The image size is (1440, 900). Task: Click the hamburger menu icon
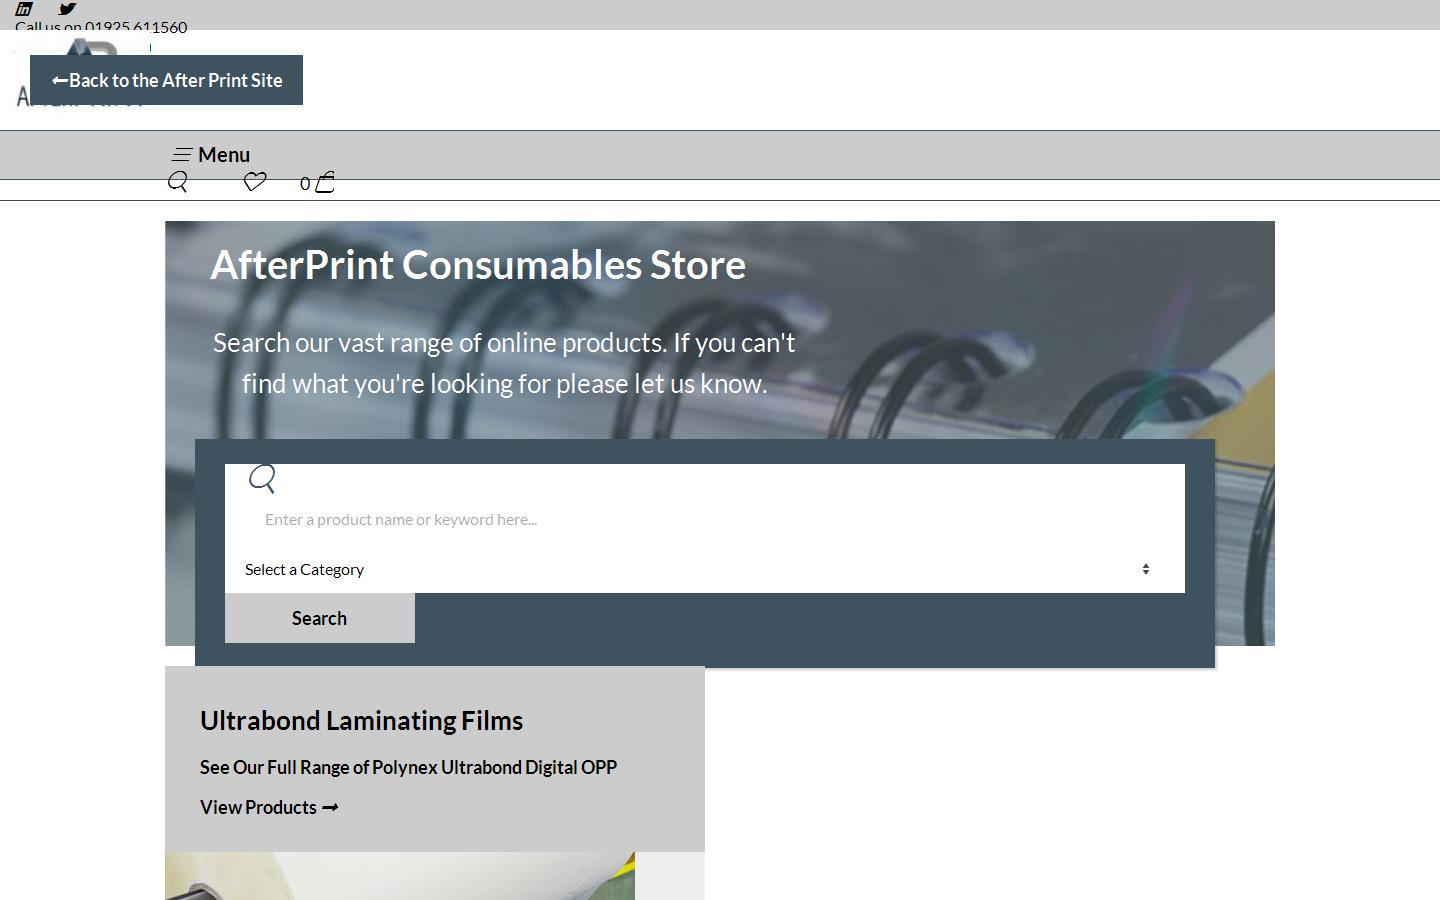tap(183, 154)
